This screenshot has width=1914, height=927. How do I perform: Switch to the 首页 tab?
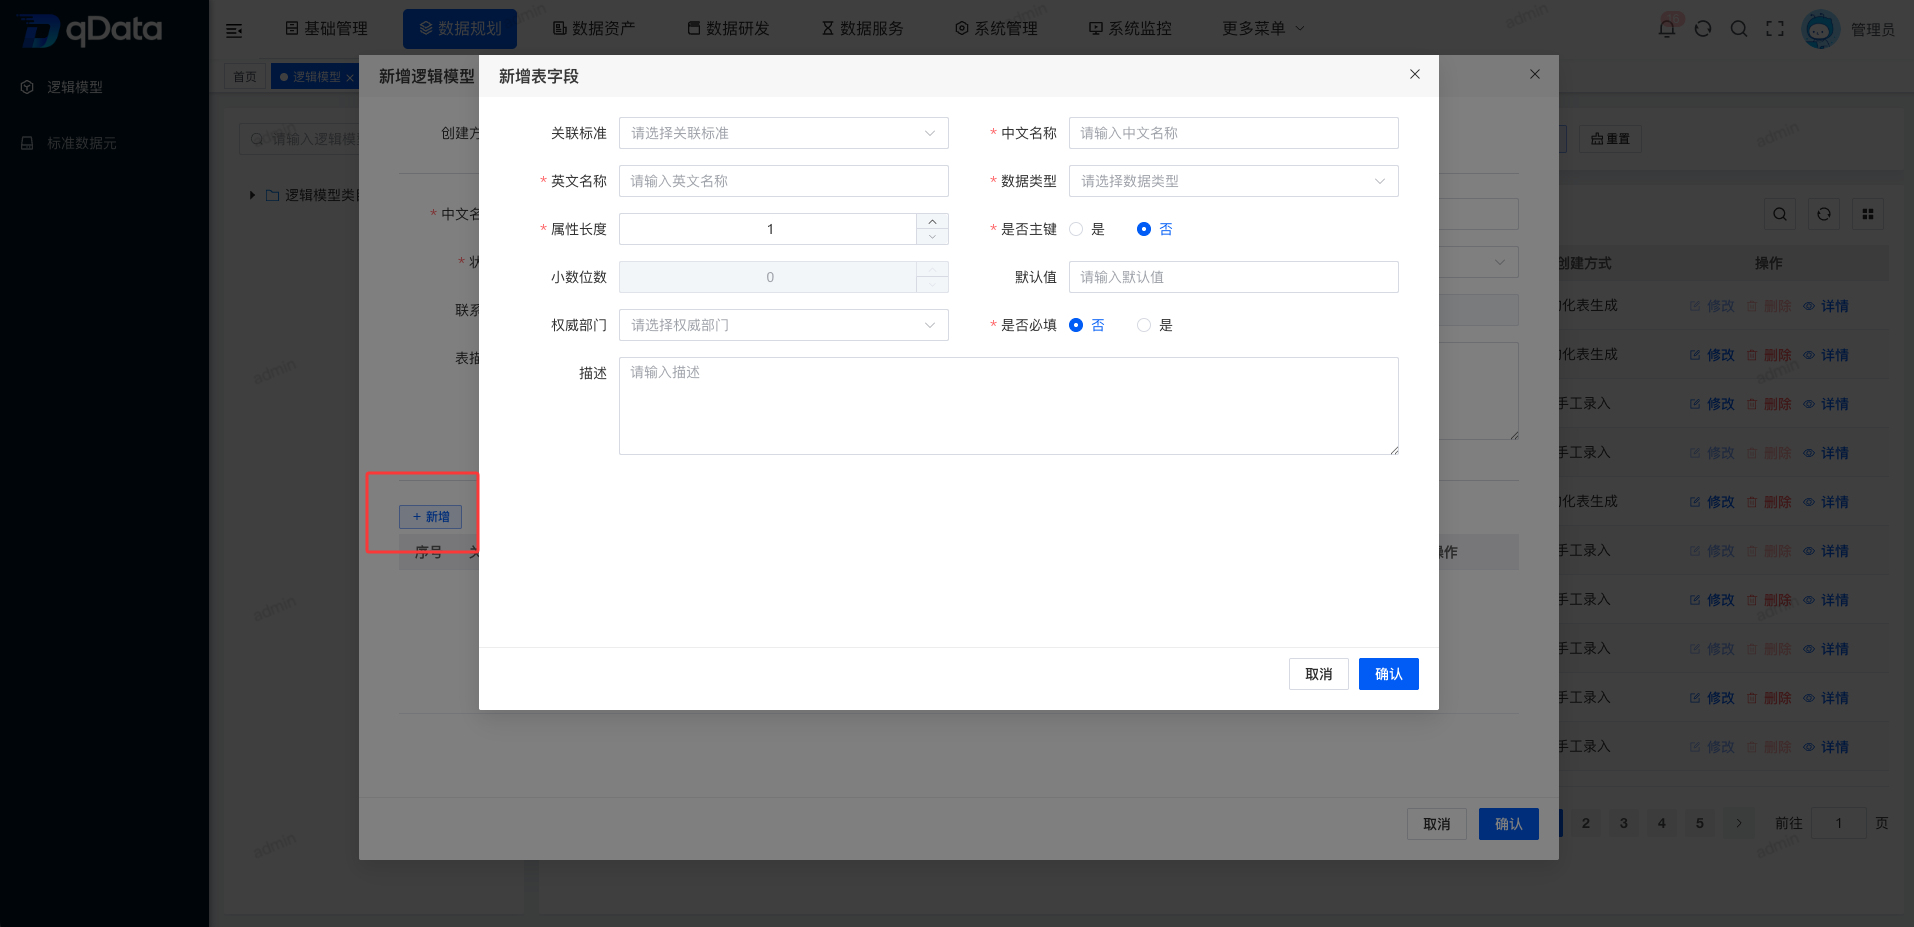coord(245,77)
